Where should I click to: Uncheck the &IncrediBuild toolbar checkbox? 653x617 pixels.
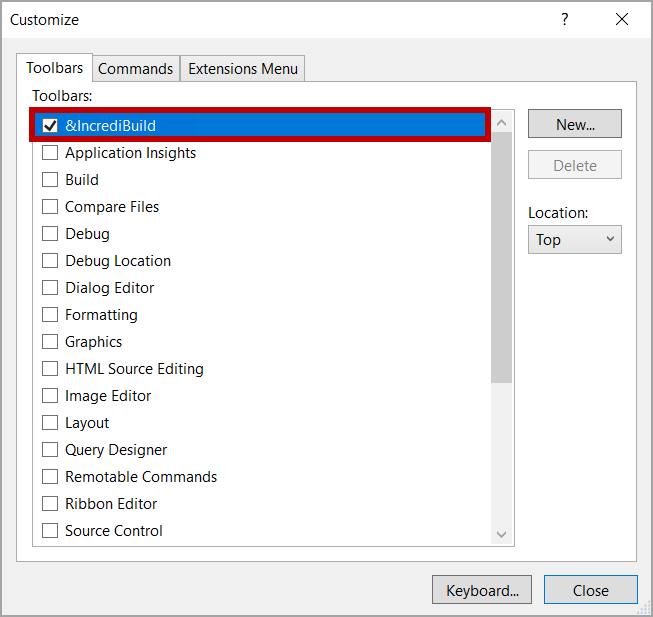click(50, 126)
